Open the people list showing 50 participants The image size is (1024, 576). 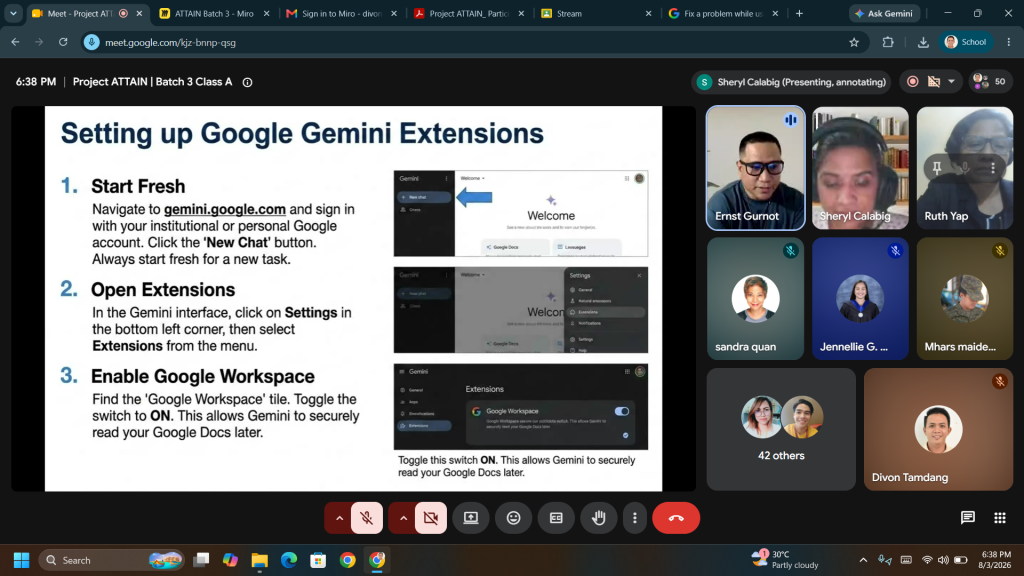pos(990,82)
